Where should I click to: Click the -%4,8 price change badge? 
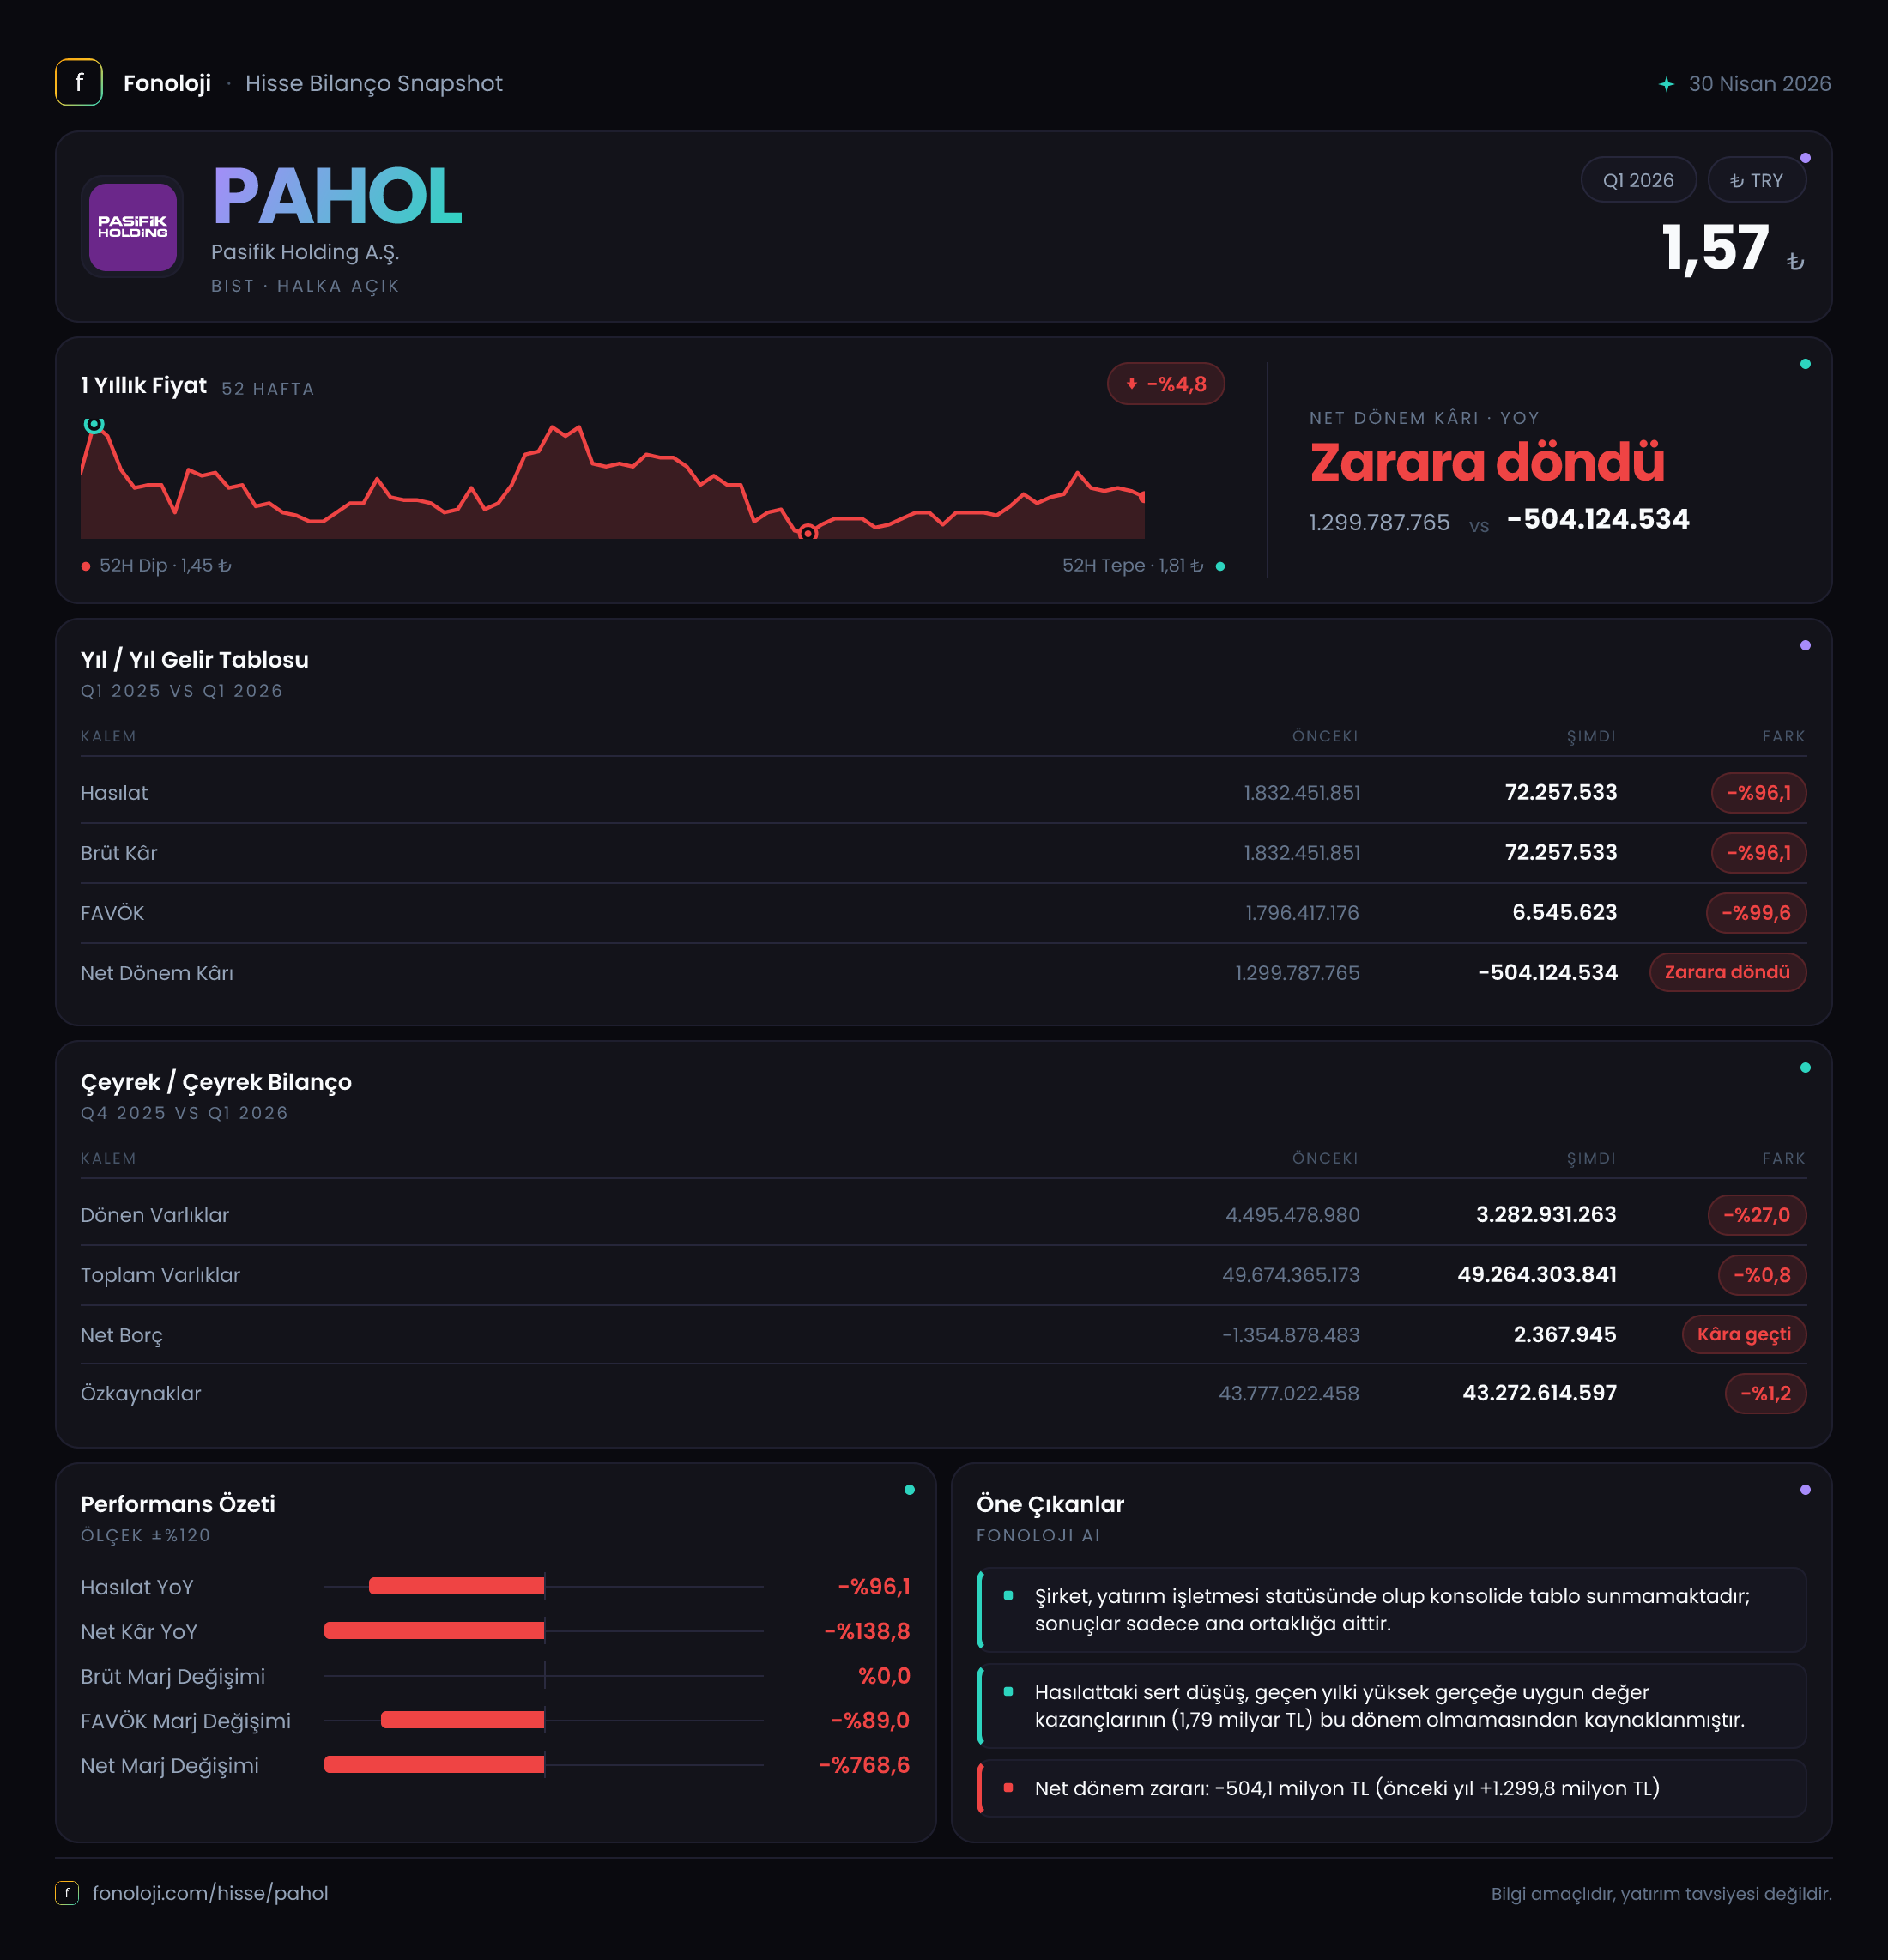(1166, 384)
